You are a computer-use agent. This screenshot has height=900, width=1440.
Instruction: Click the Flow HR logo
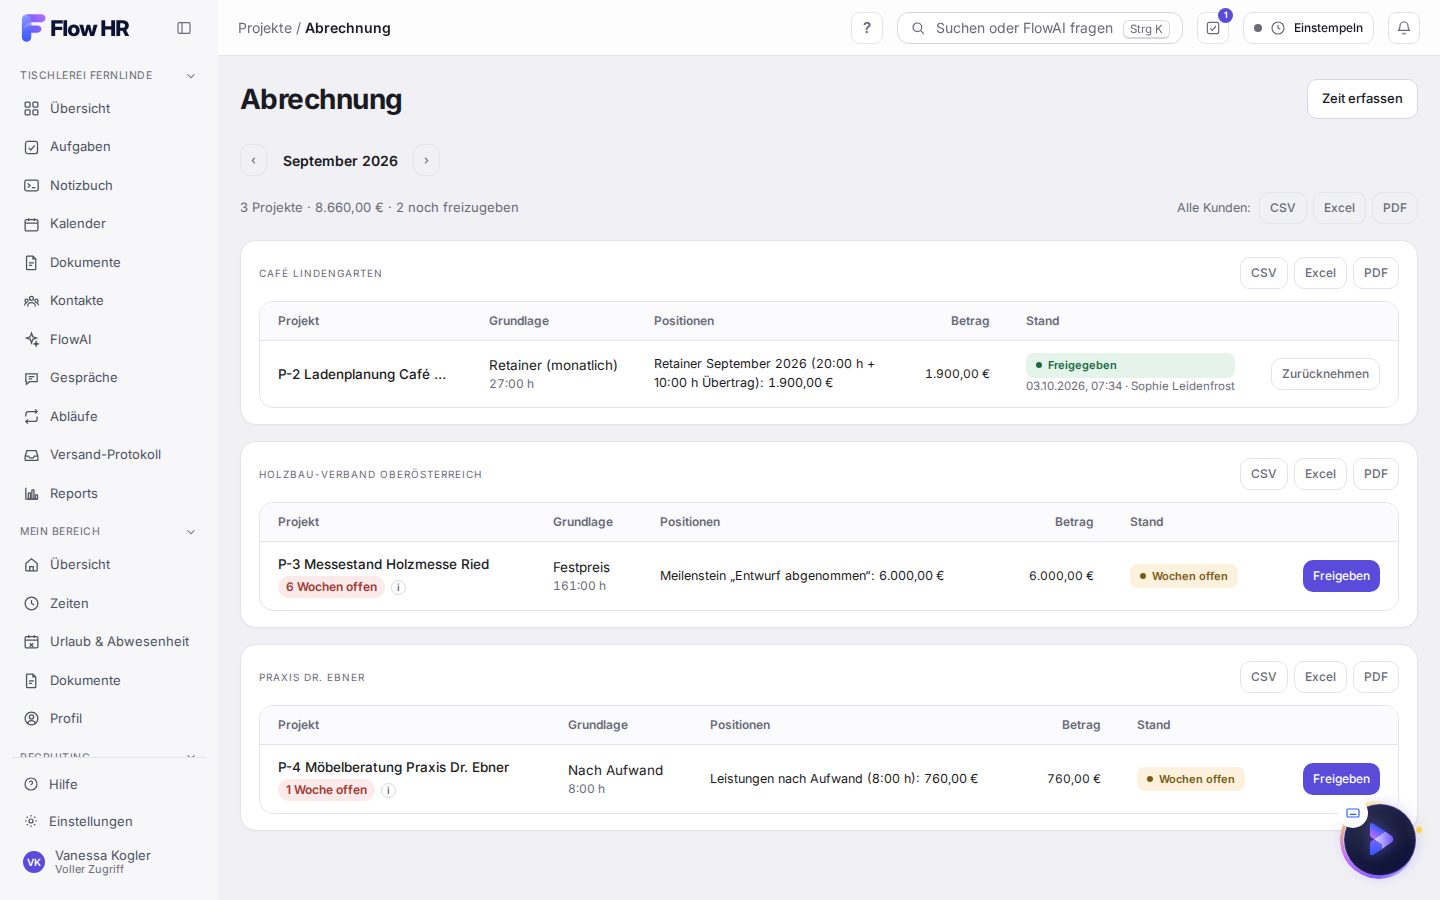[76, 28]
